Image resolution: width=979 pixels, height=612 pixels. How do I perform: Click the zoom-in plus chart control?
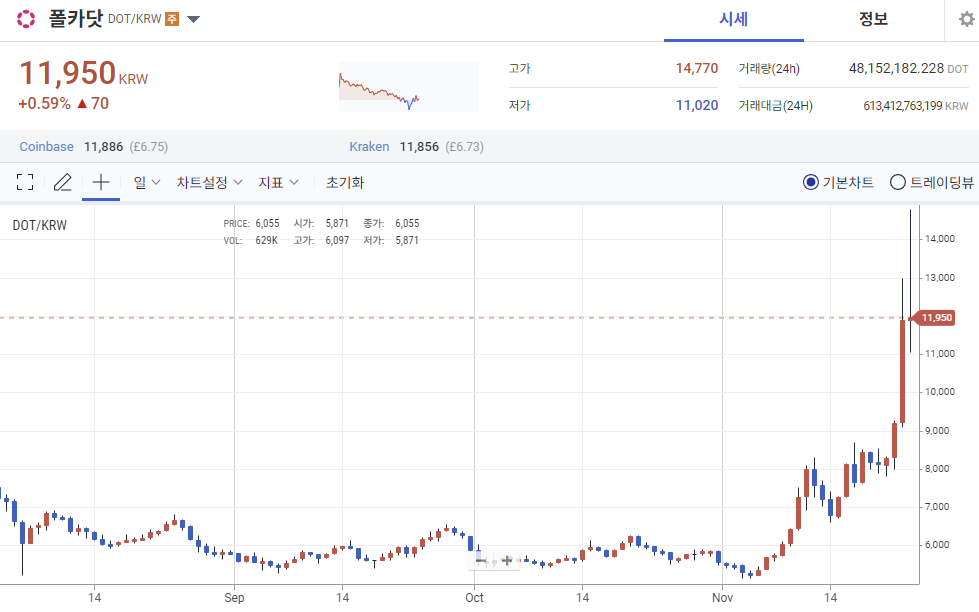click(507, 561)
